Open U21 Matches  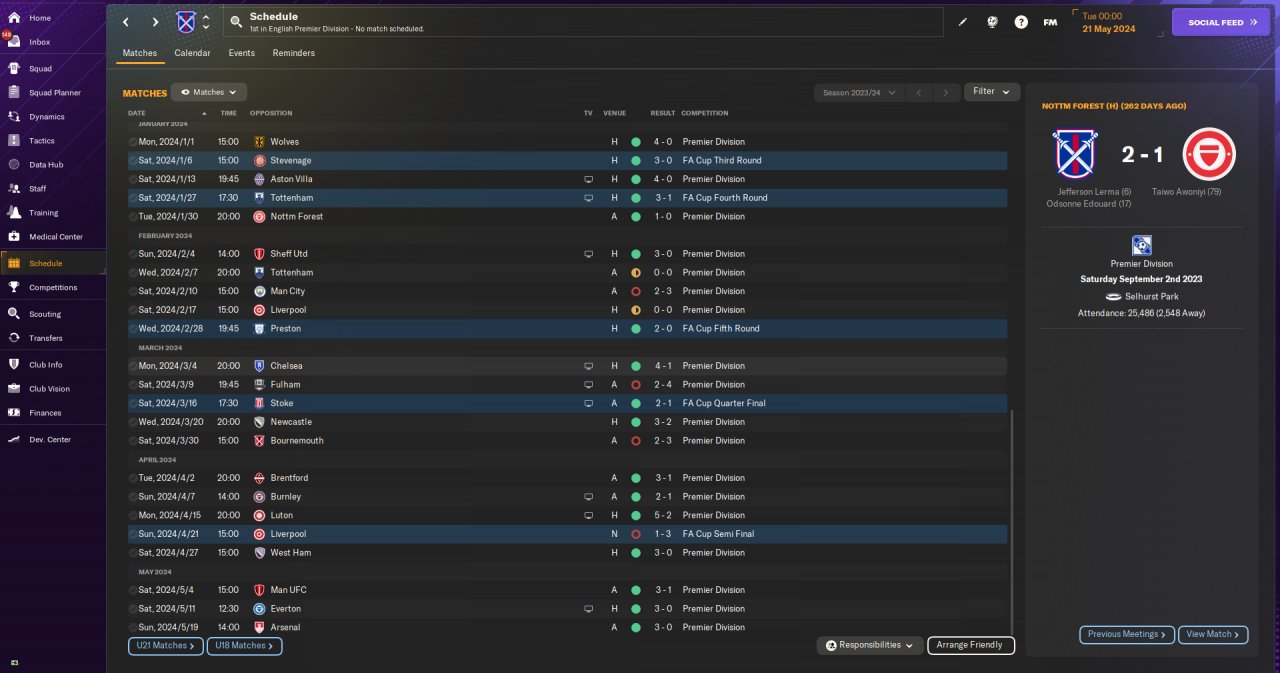[165, 646]
